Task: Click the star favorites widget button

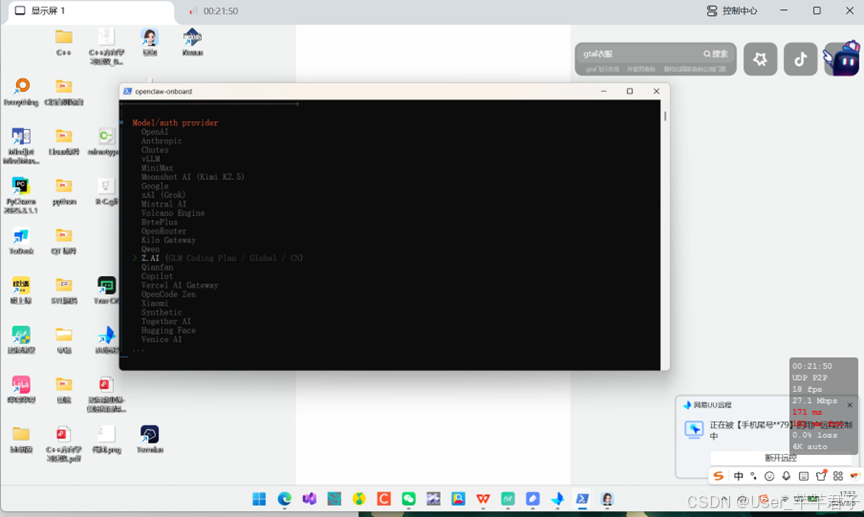Action: click(x=760, y=58)
